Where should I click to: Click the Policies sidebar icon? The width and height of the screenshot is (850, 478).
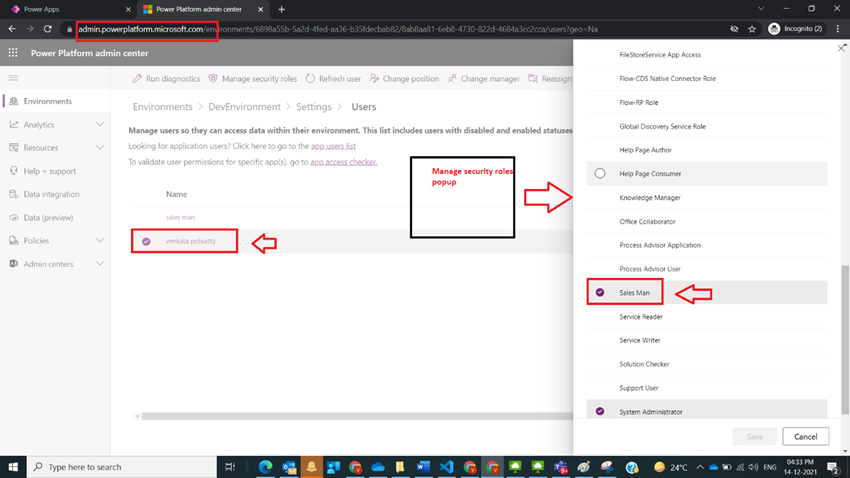[14, 241]
